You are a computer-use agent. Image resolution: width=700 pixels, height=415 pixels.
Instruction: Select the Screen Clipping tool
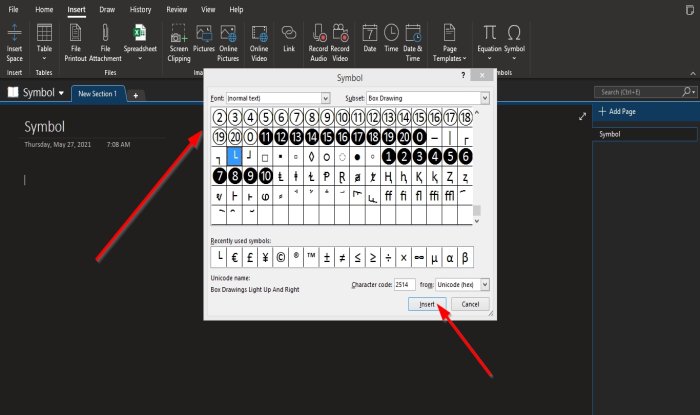[x=181, y=42]
